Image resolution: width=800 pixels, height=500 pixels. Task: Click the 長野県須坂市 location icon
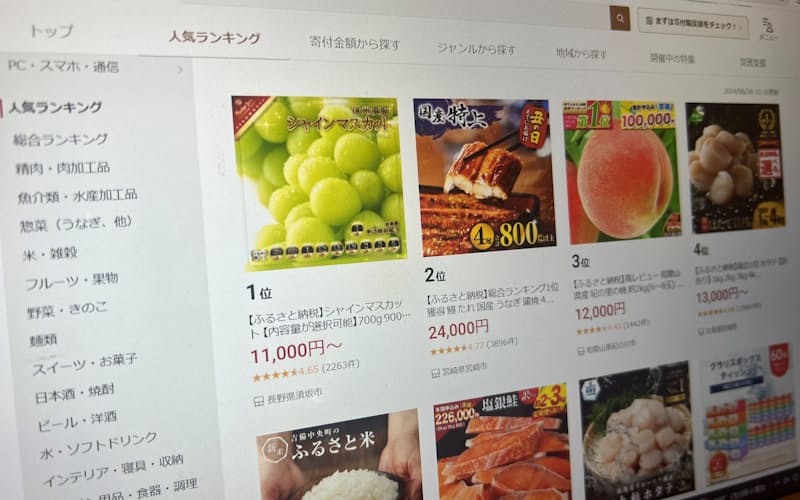coord(258,401)
